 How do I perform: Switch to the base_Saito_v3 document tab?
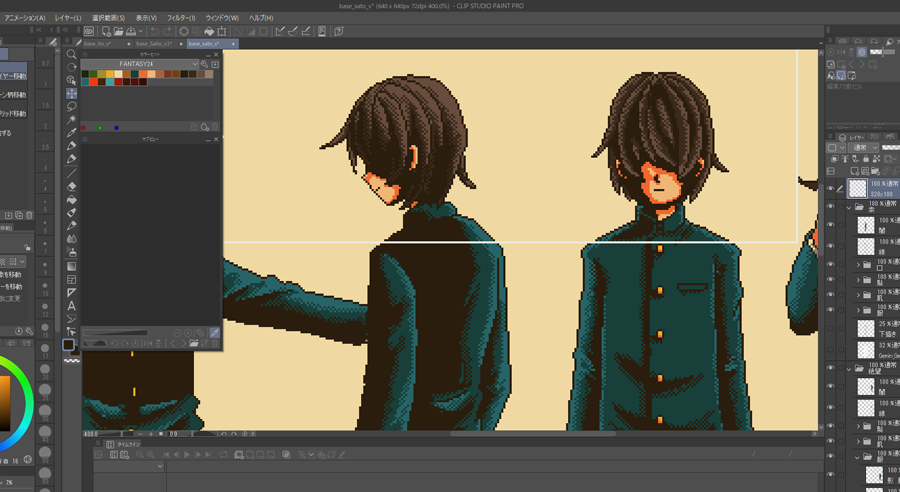click(x=154, y=44)
